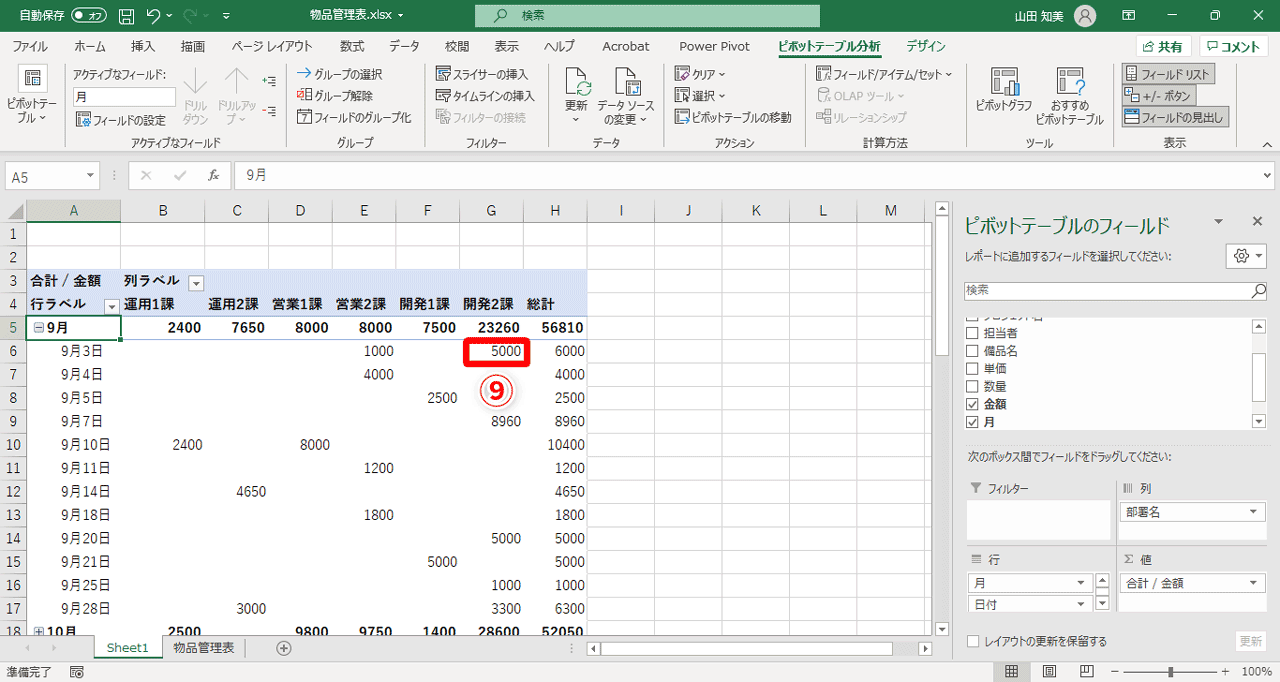Image resolution: width=1280 pixels, height=682 pixels.
Task: Insert a slicer (スライサーの挿入)
Action: coord(482,74)
